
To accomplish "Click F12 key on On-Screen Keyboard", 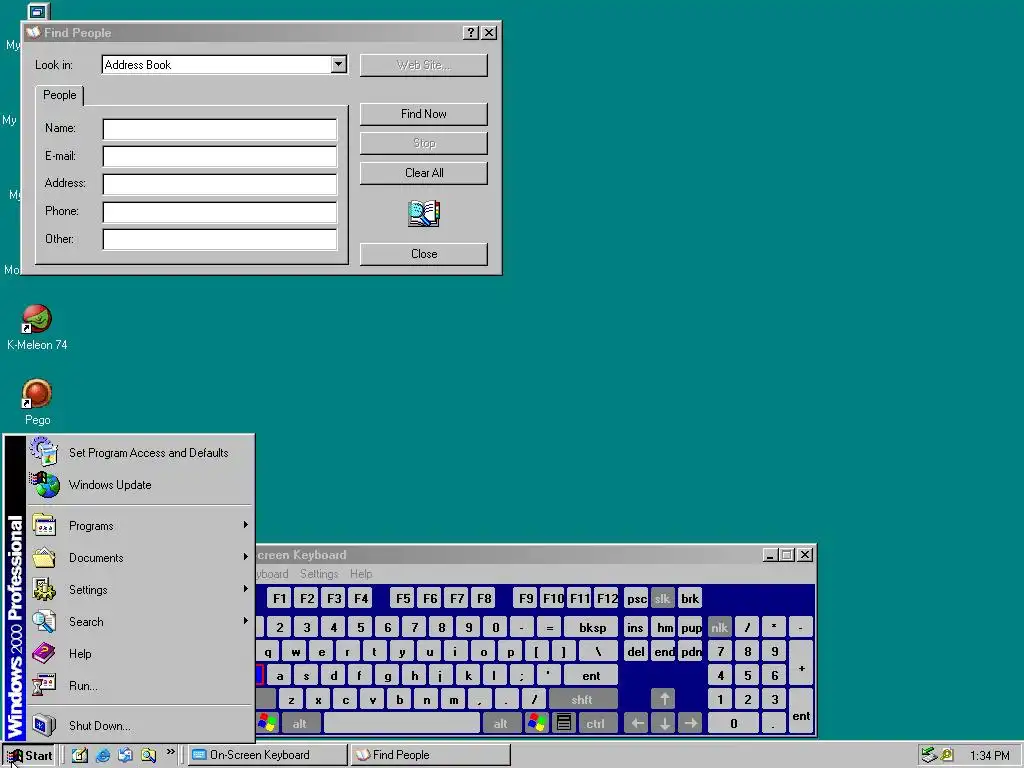I will point(607,598).
